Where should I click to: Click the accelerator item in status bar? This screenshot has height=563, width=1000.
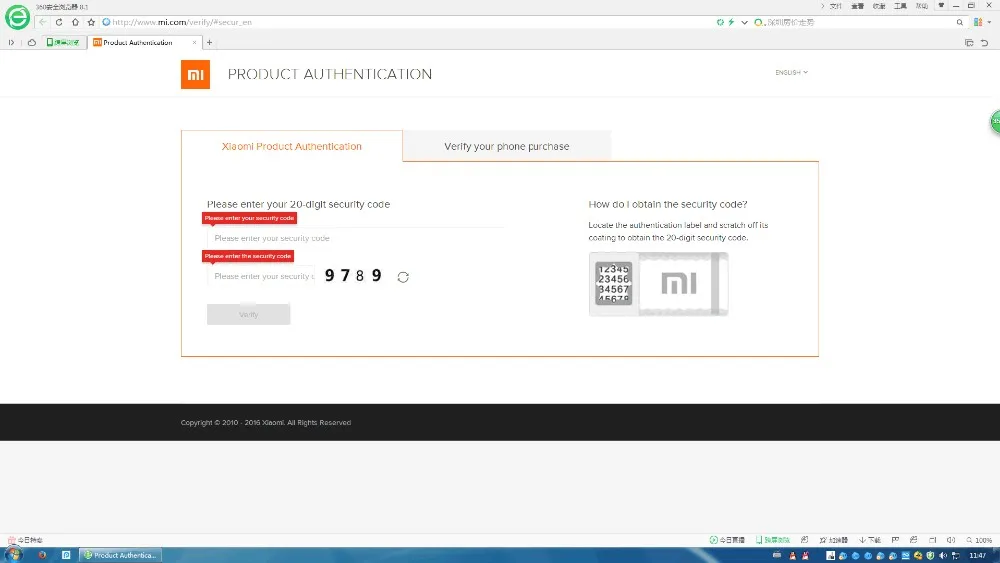coord(834,540)
